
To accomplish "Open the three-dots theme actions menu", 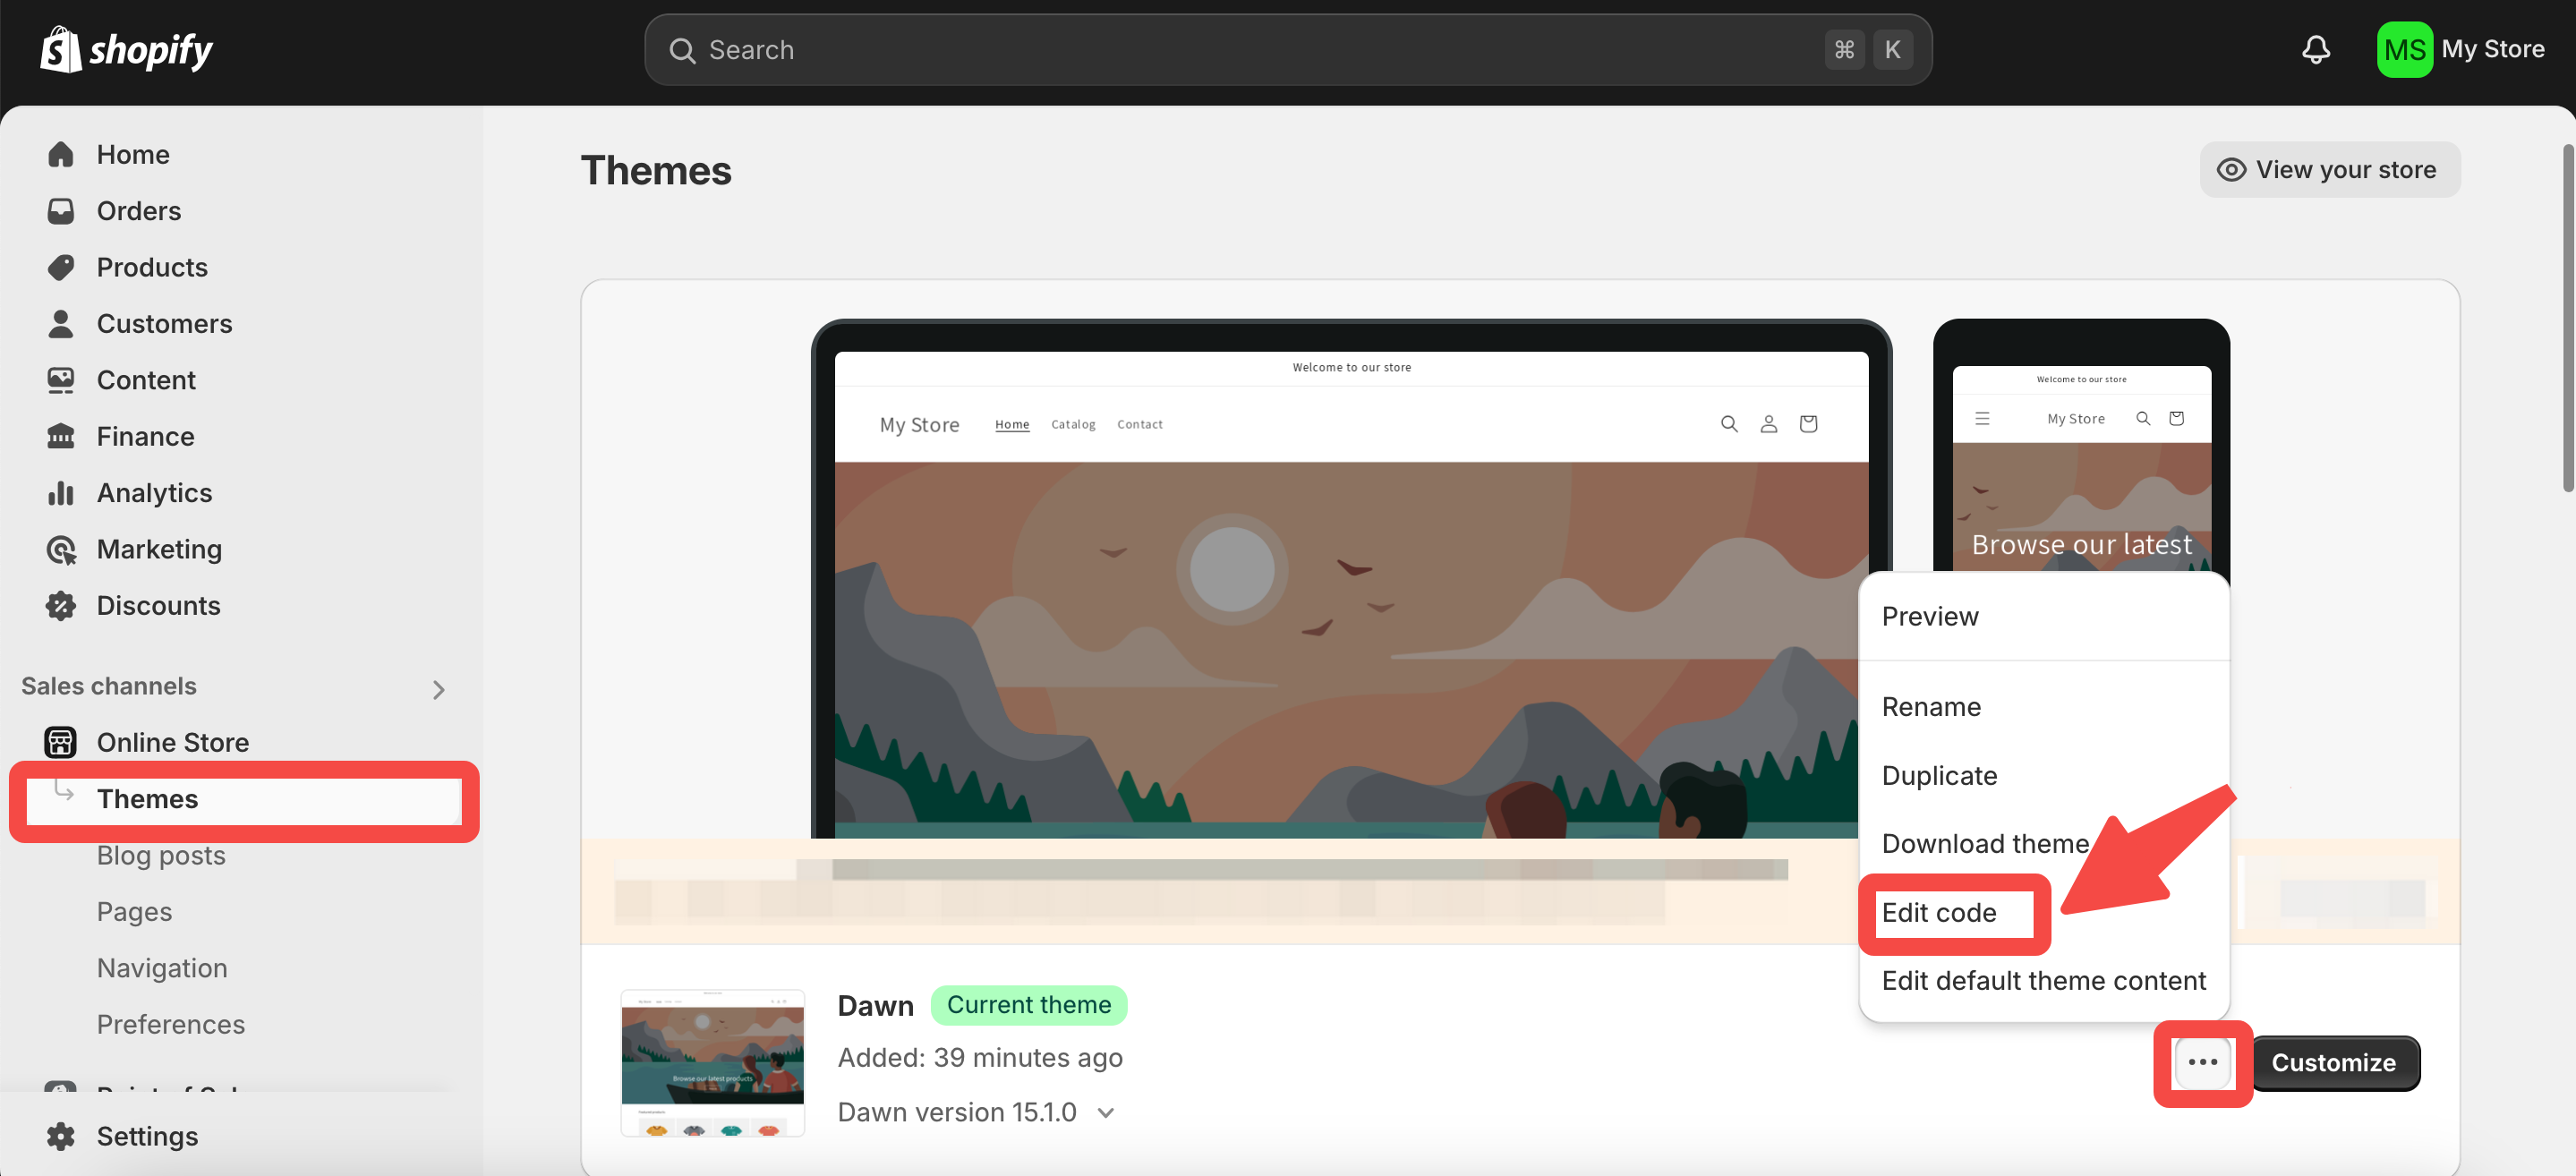I will 2202,1062.
